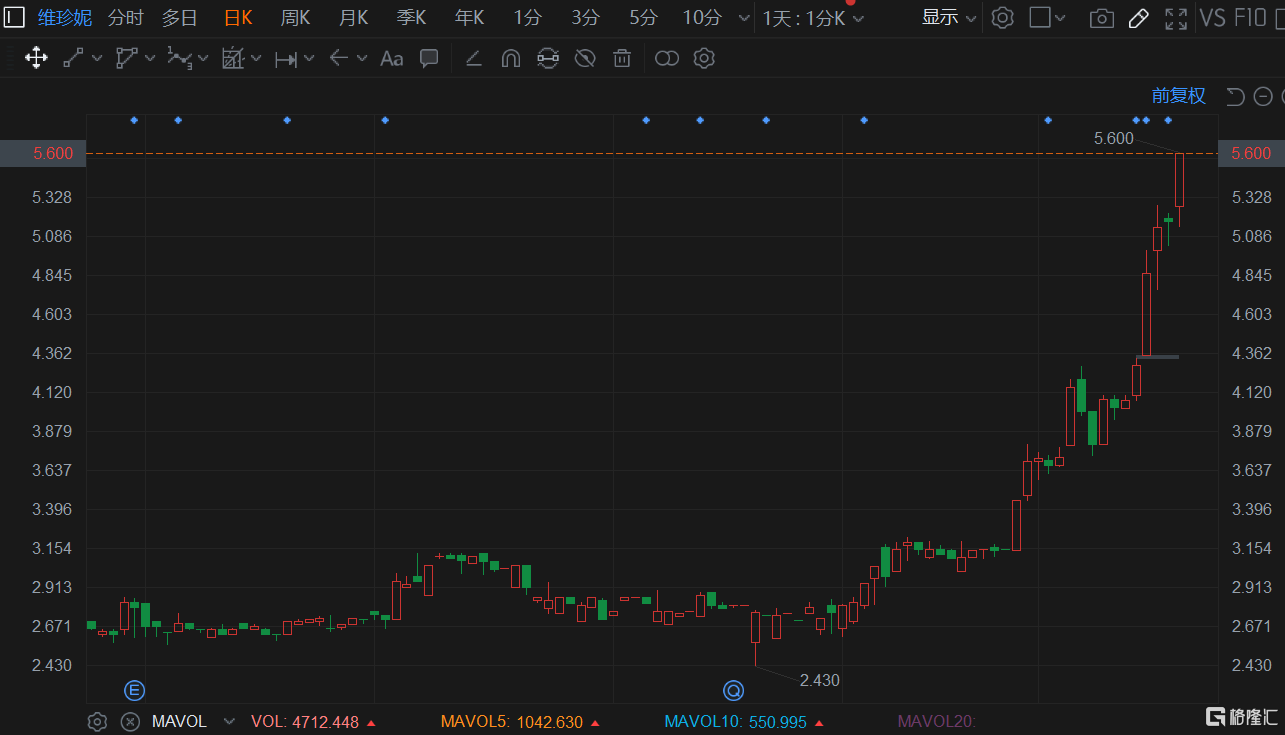Viewport: 1285px width, 735px height.
Task: Open the 显示 display dropdown
Action: tap(949, 17)
